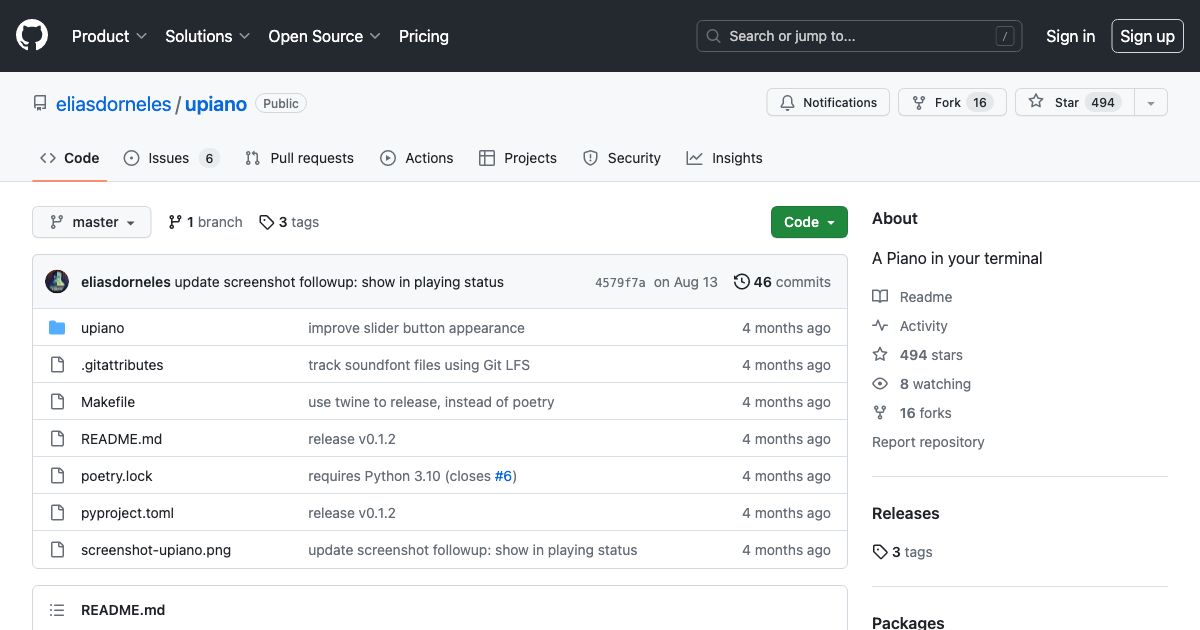
Task: Click commit message about slider button appearance
Action: [416, 327]
